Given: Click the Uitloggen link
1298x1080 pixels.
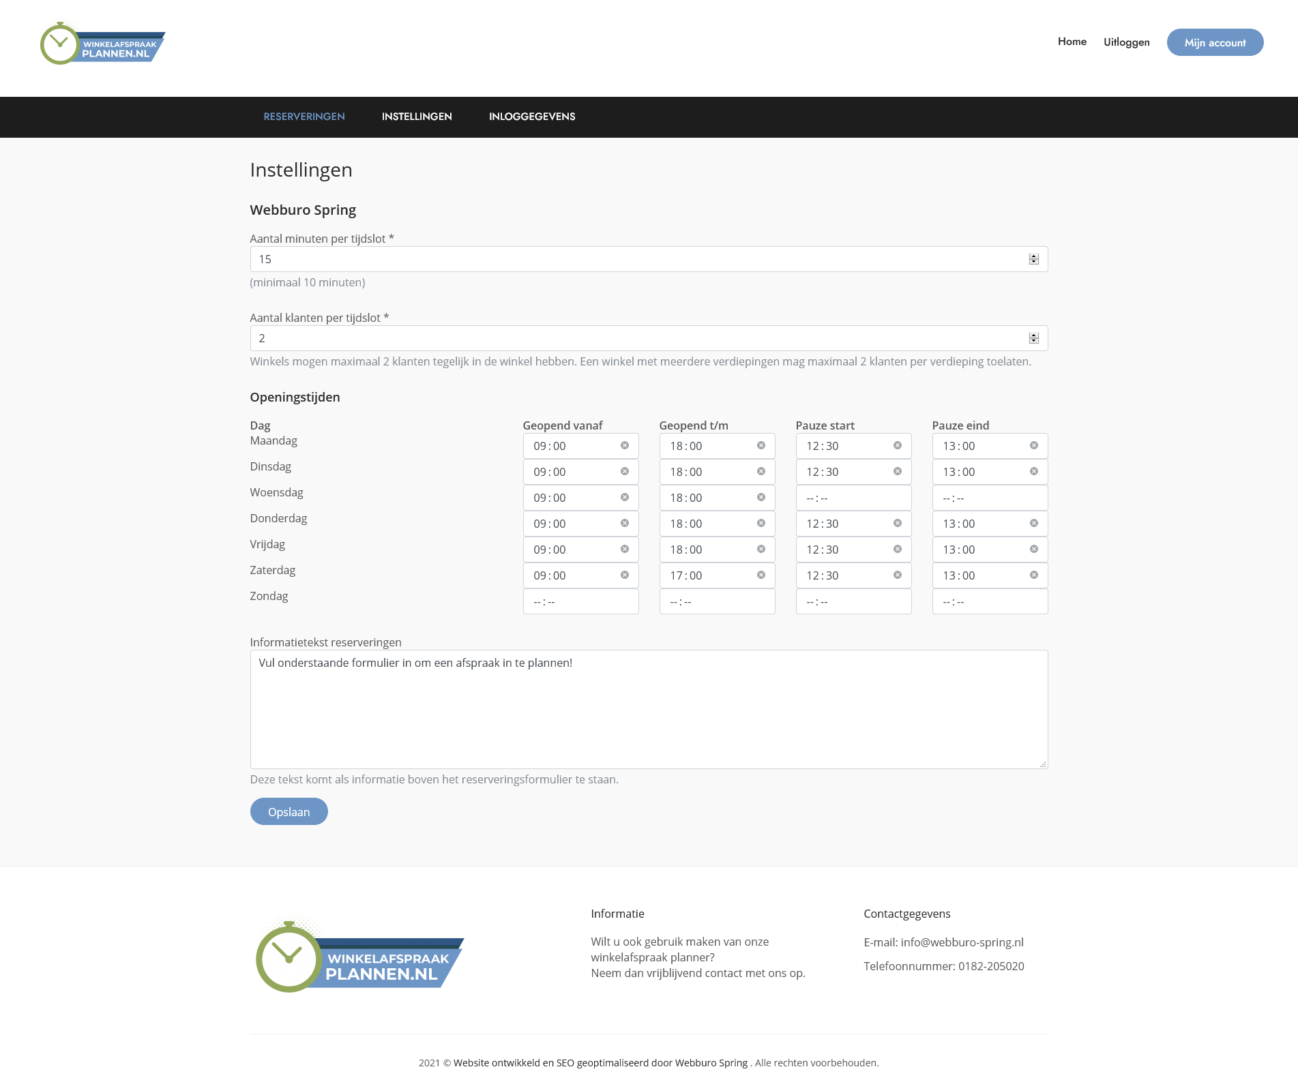Looking at the screenshot, I should [1126, 42].
